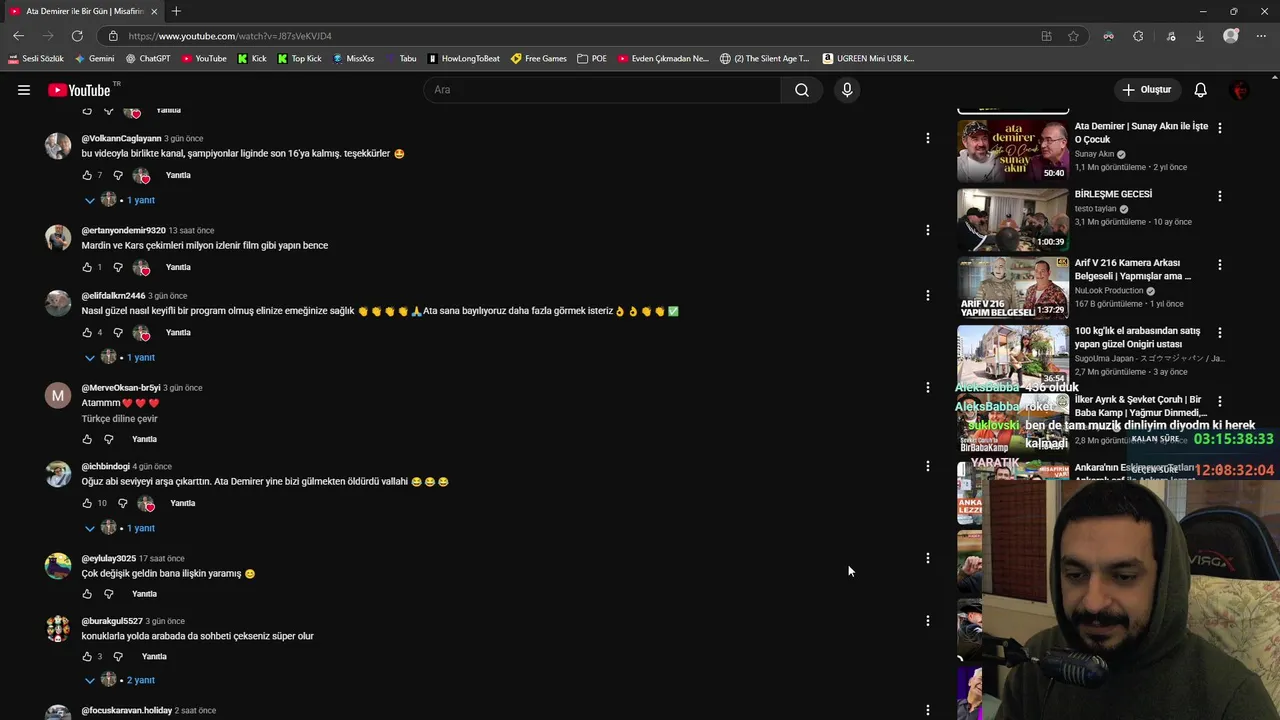Open the browser application hamburger menu

coord(1260,36)
